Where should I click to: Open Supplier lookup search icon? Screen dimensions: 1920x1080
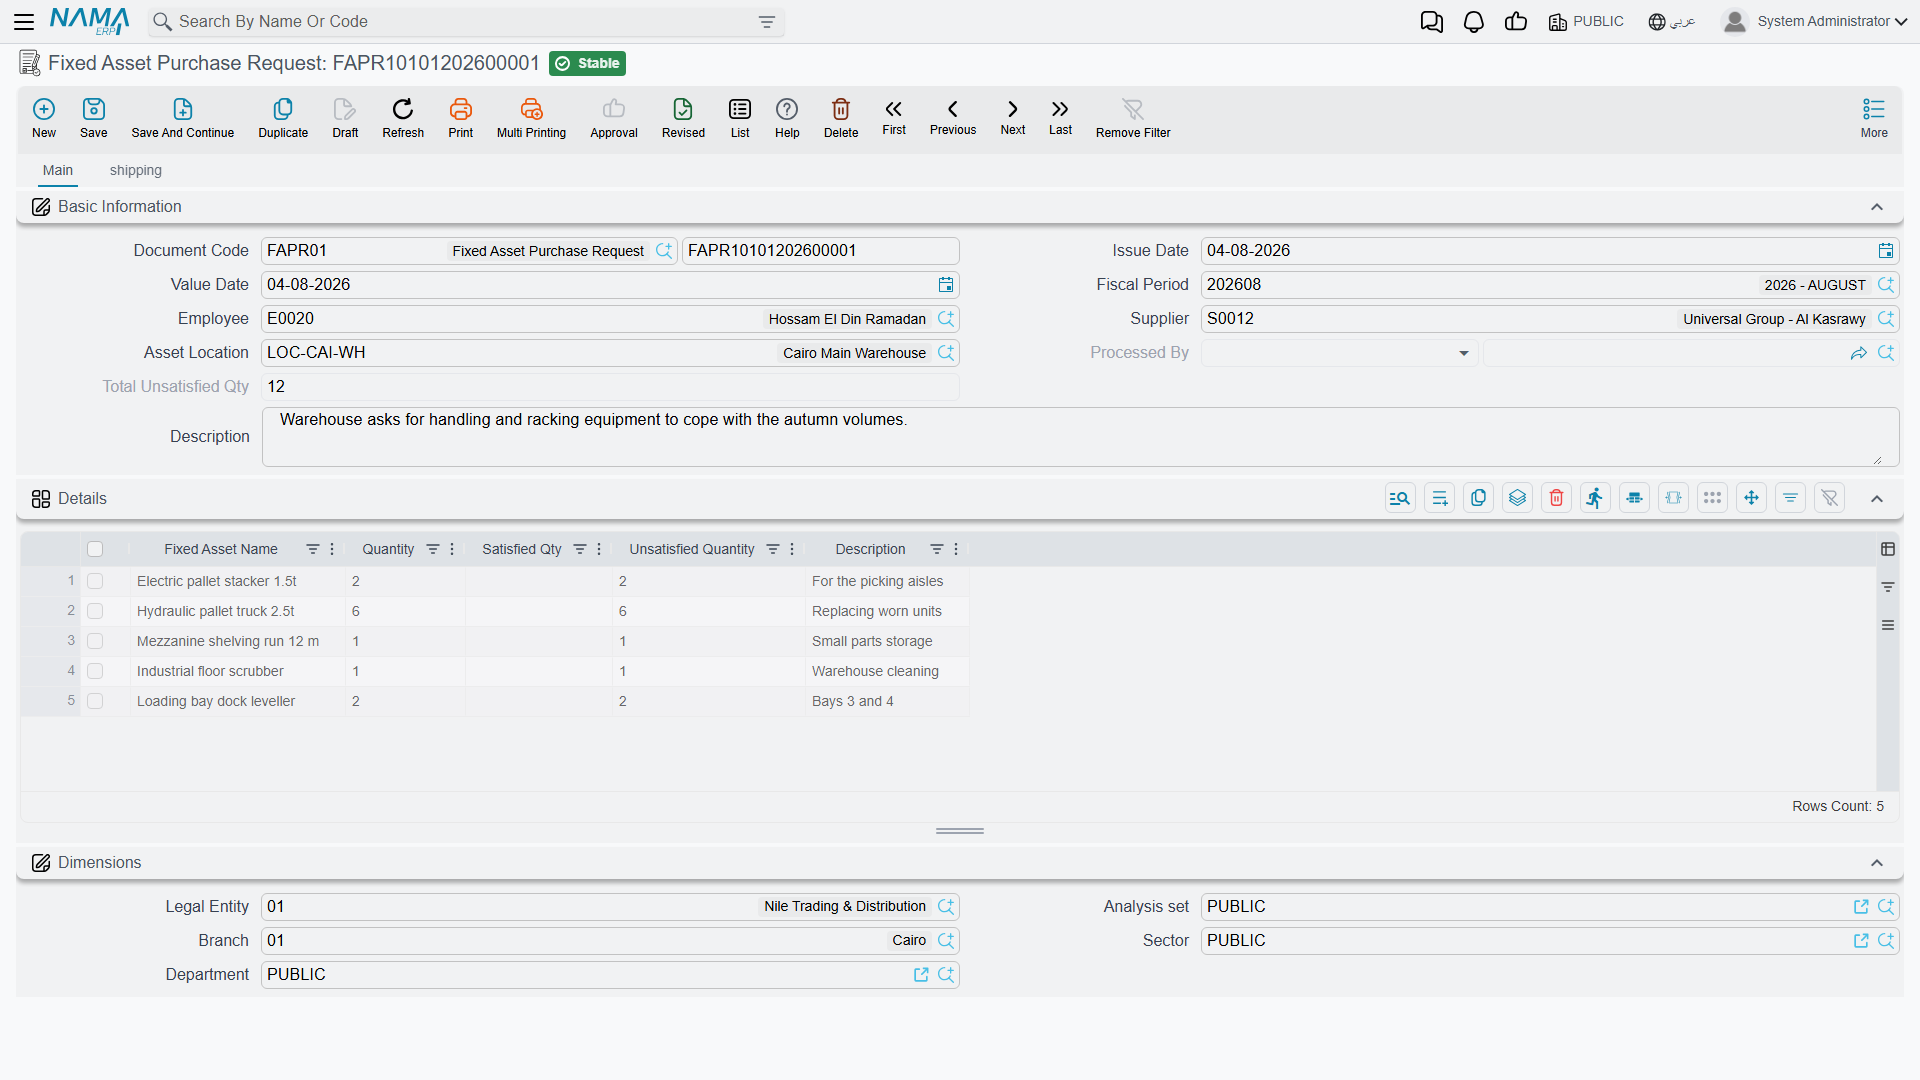[x=1885, y=319]
